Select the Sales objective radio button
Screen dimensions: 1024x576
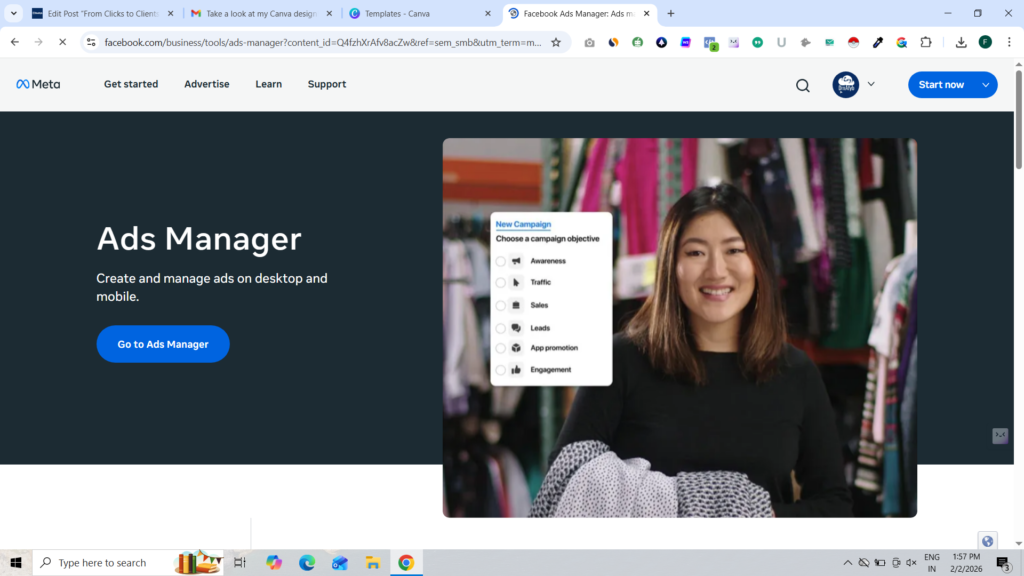[501, 305]
